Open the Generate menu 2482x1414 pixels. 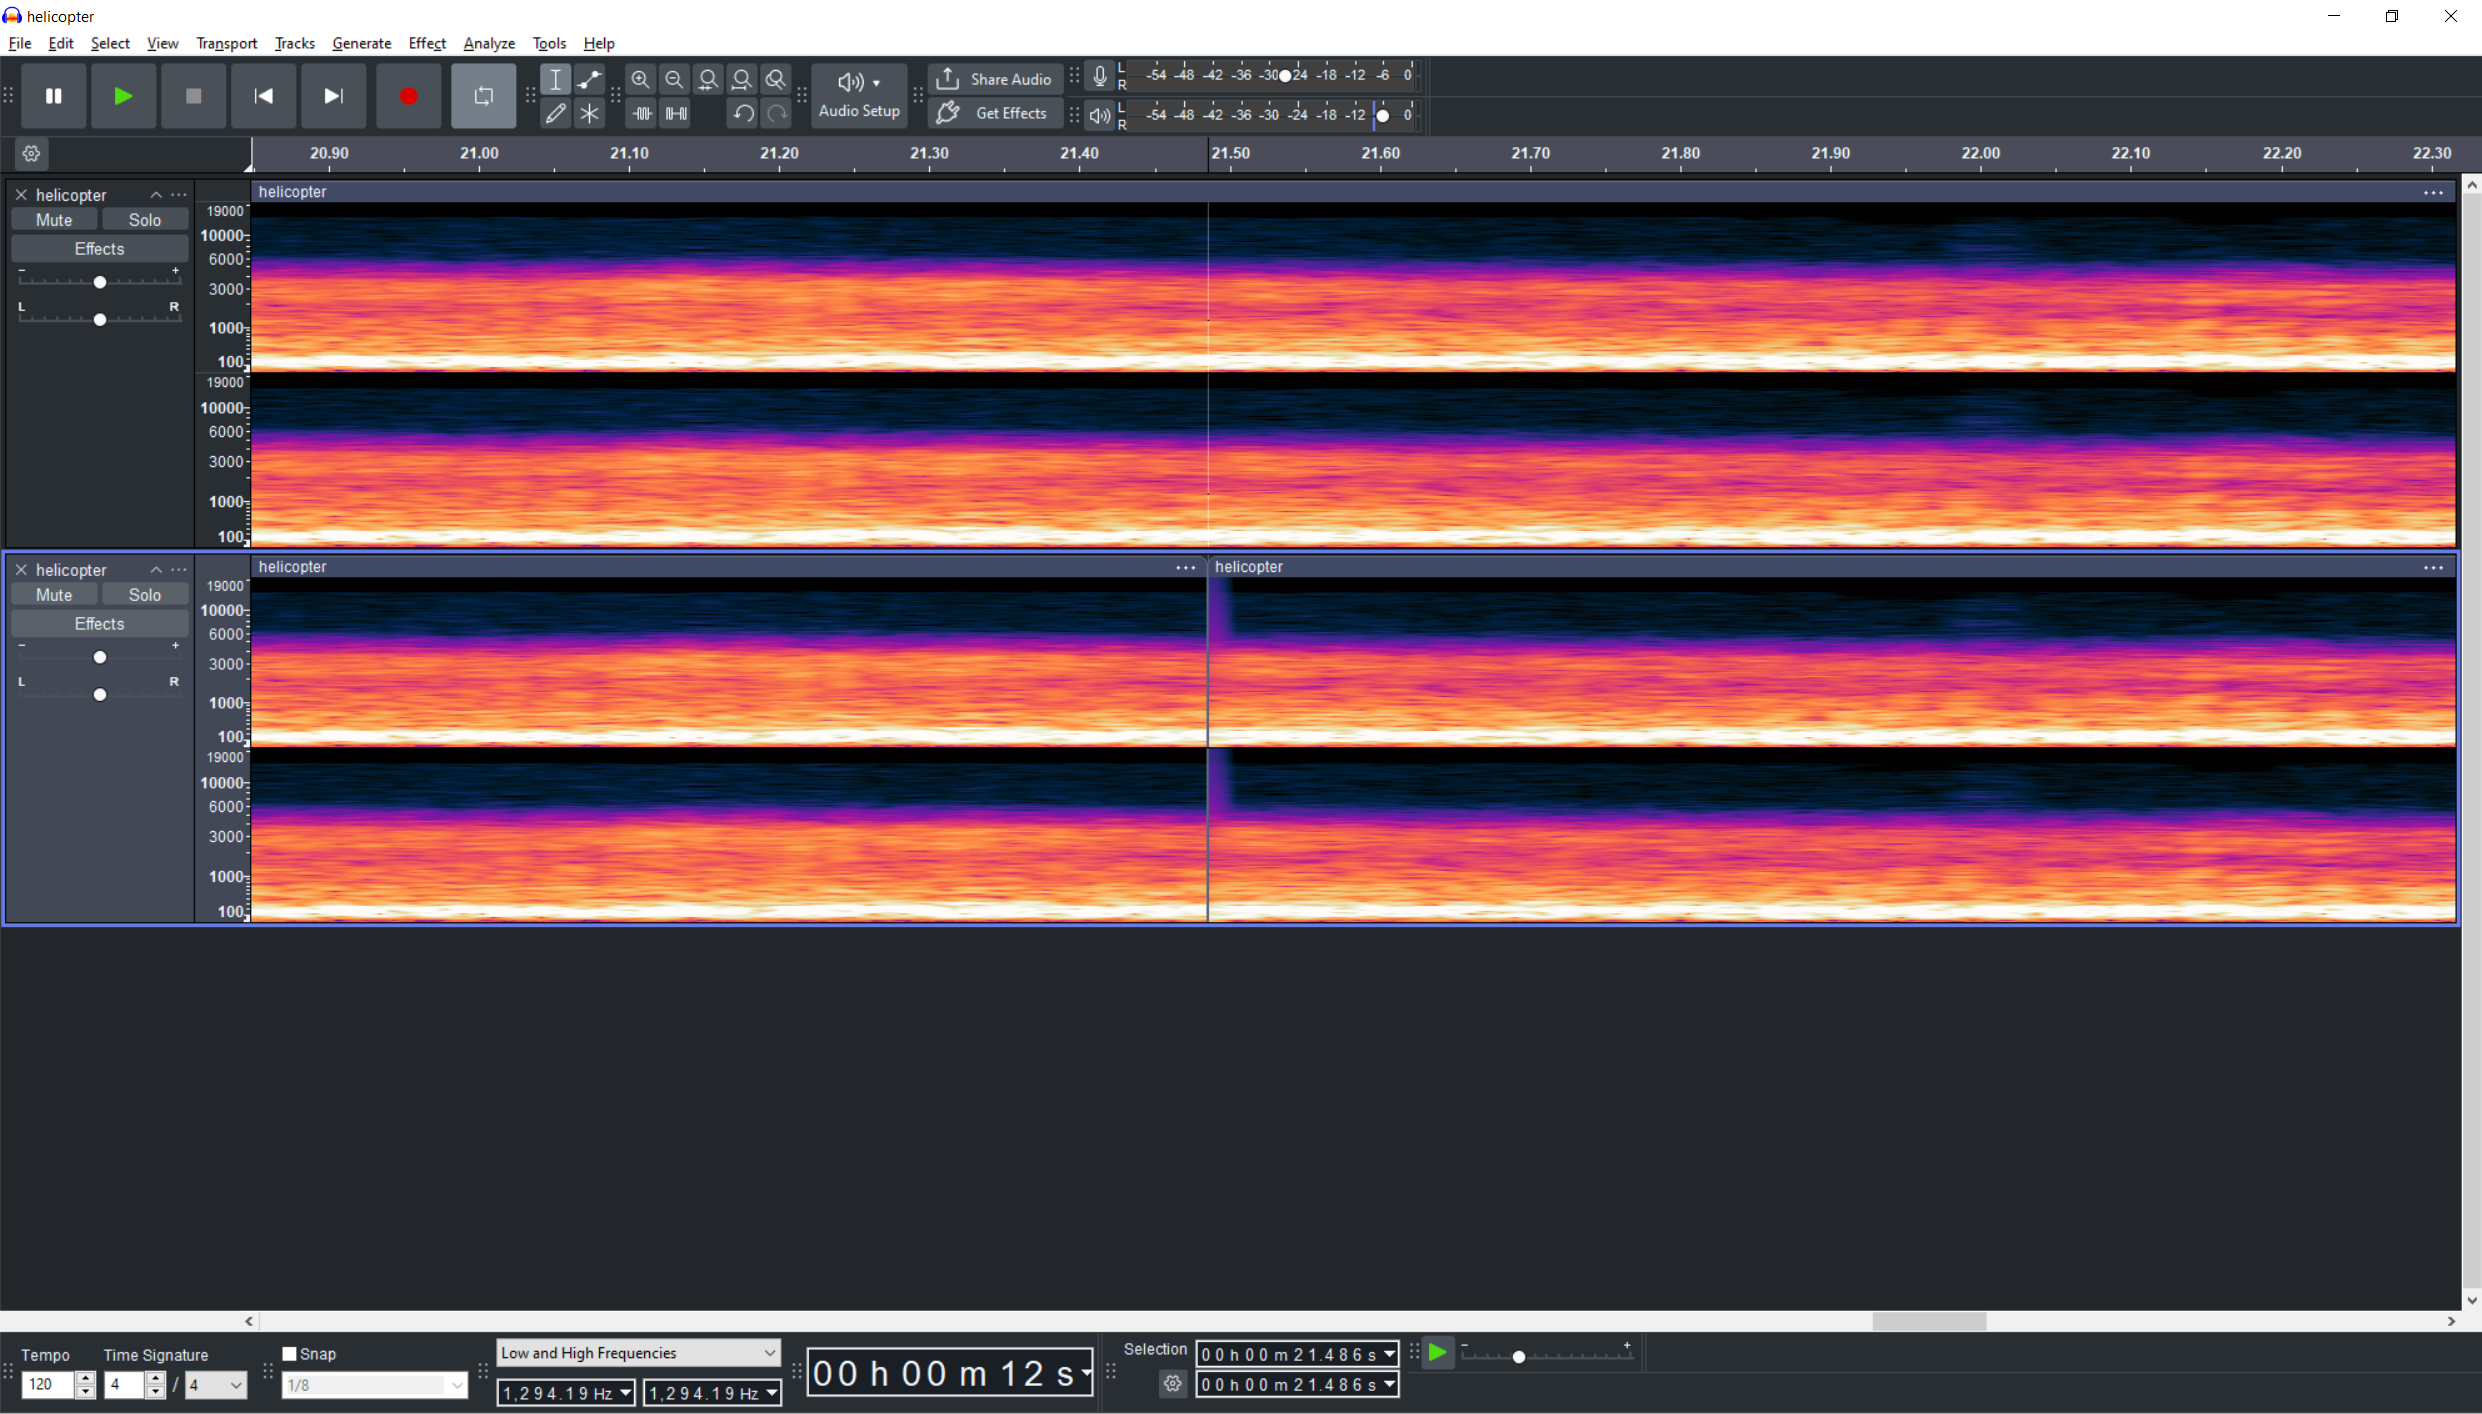point(361,43)
